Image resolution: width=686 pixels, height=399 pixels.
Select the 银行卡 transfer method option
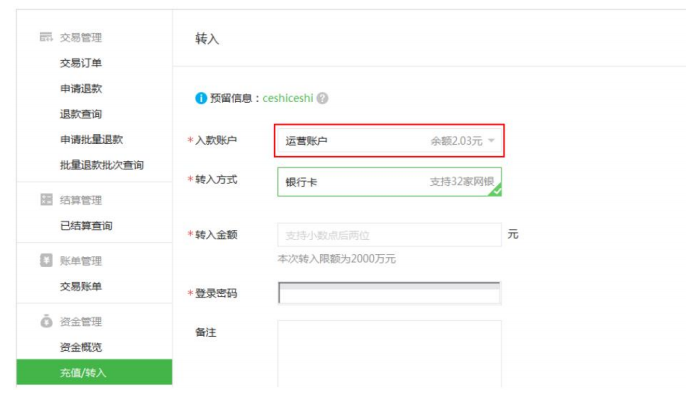tap(389, 182)
